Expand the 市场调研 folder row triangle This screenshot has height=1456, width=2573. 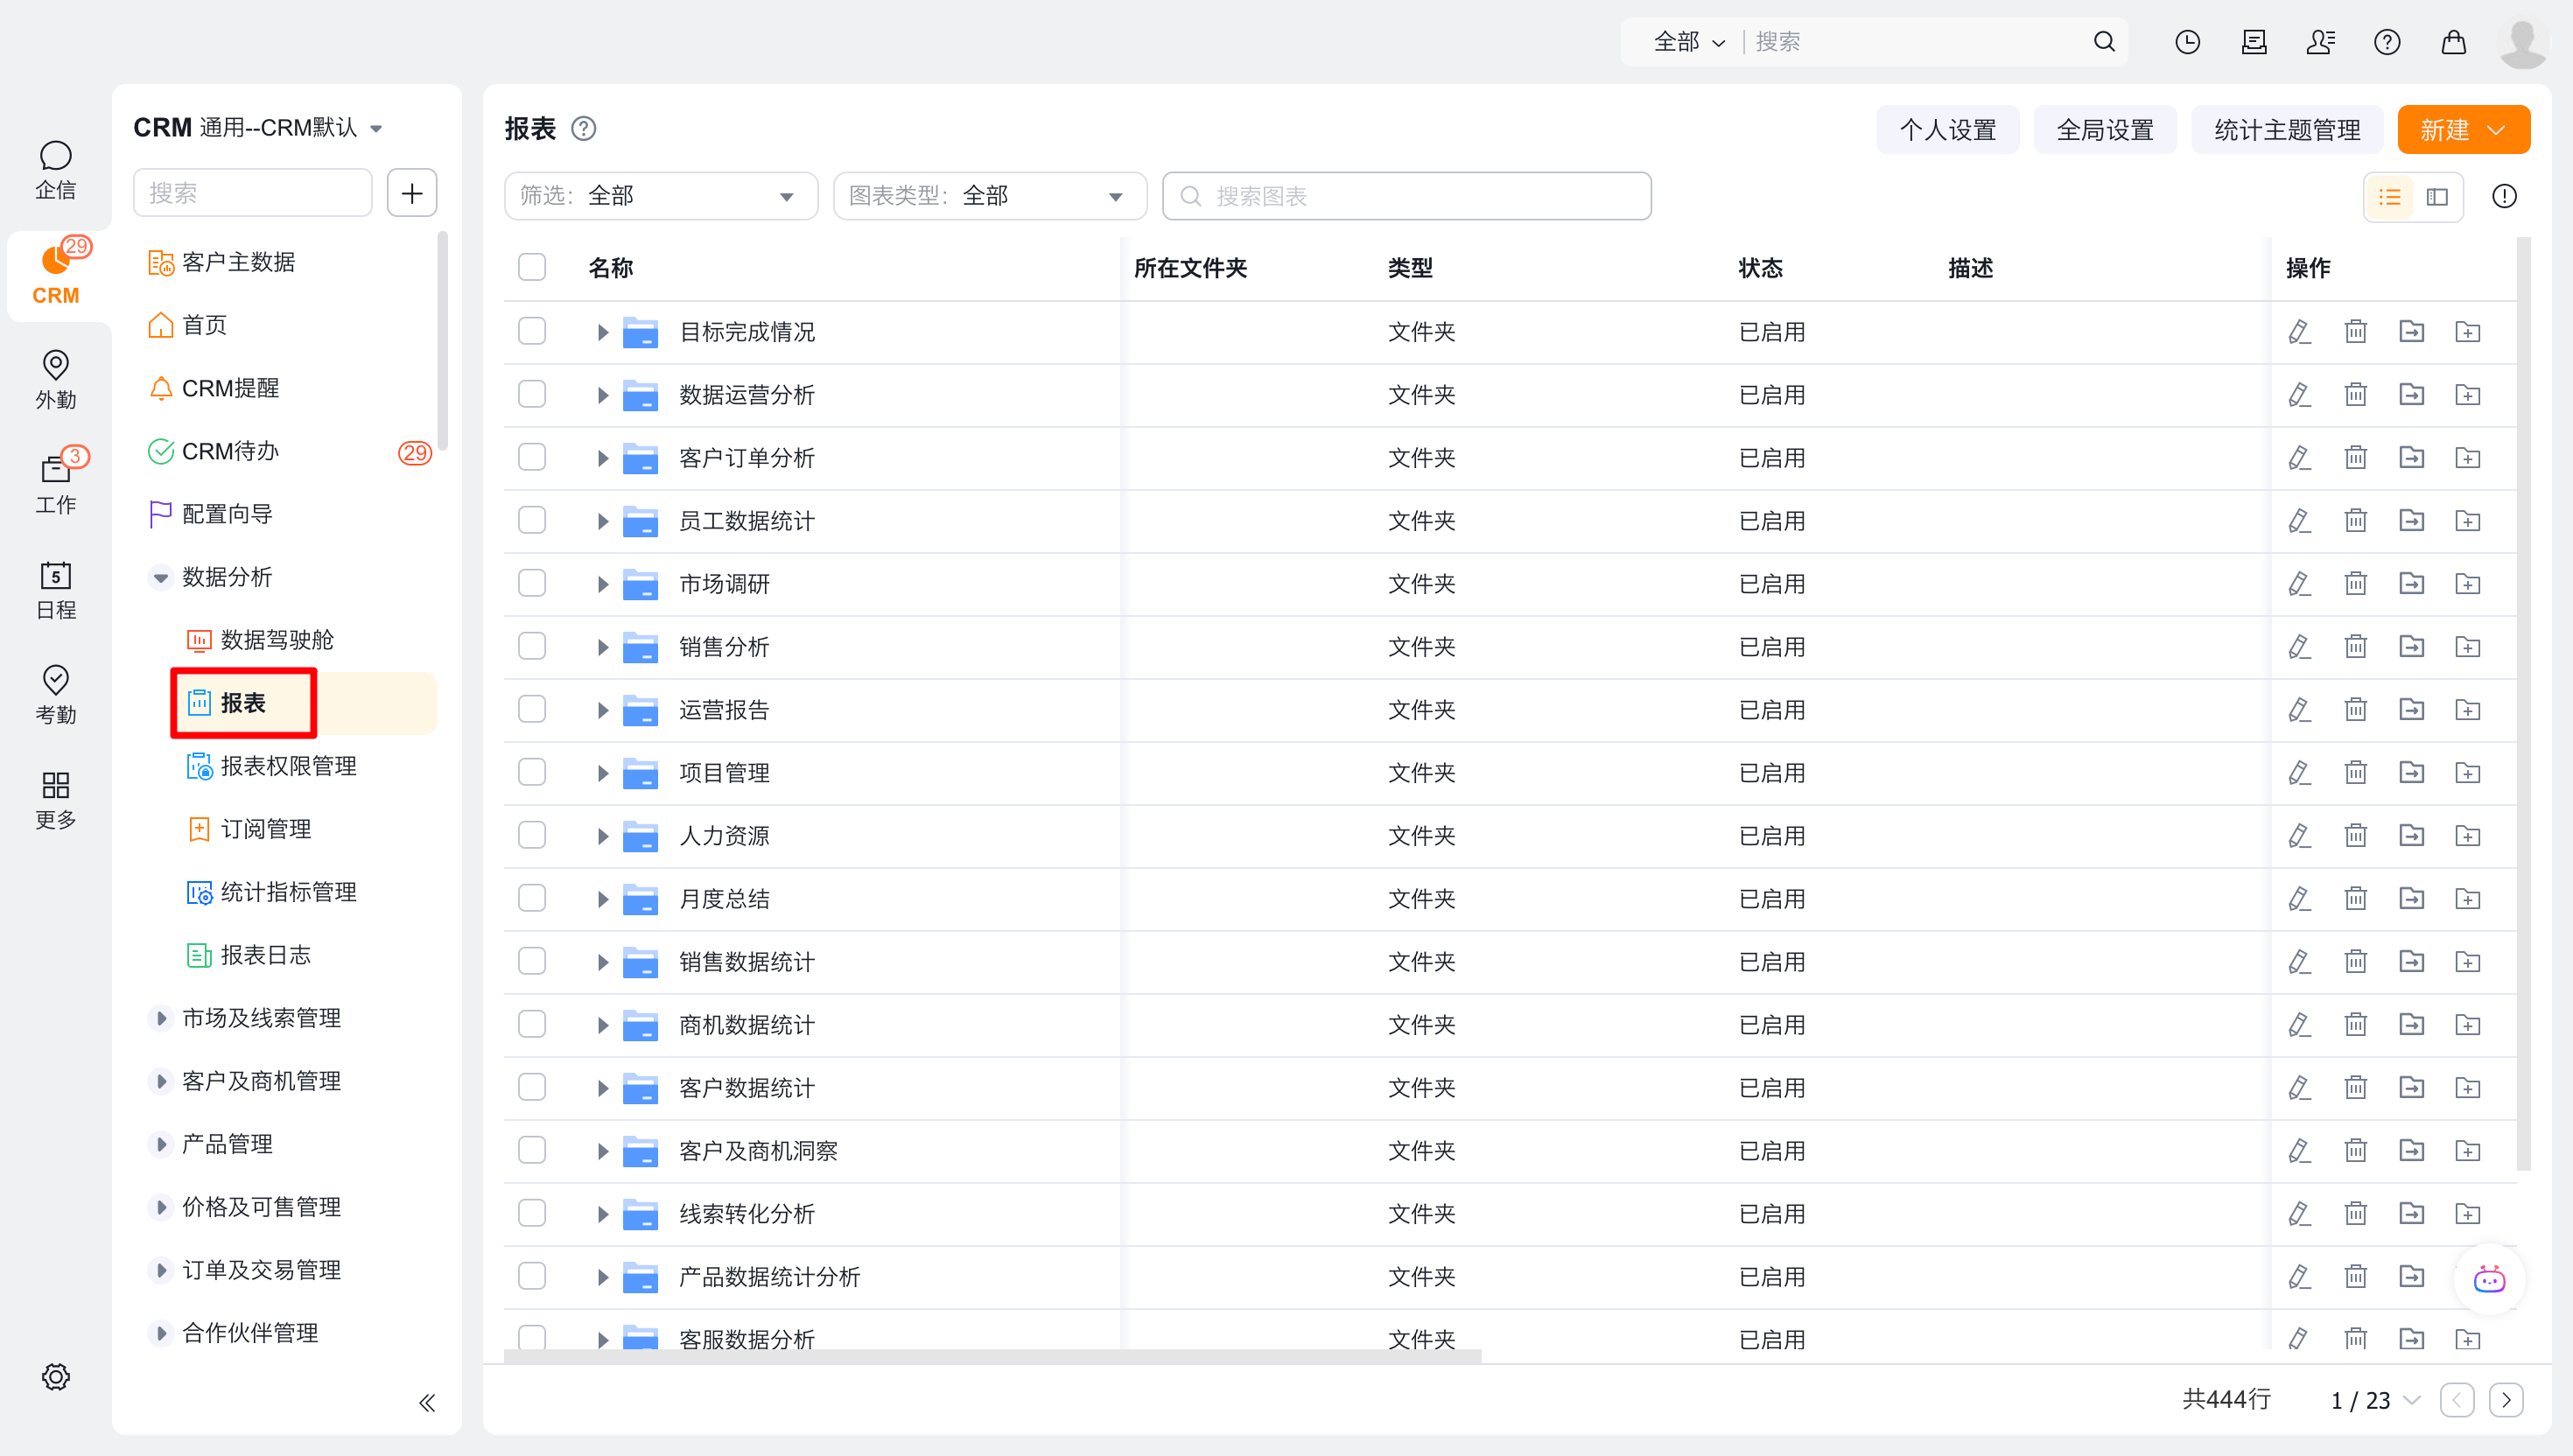click(x=602, y=584)
